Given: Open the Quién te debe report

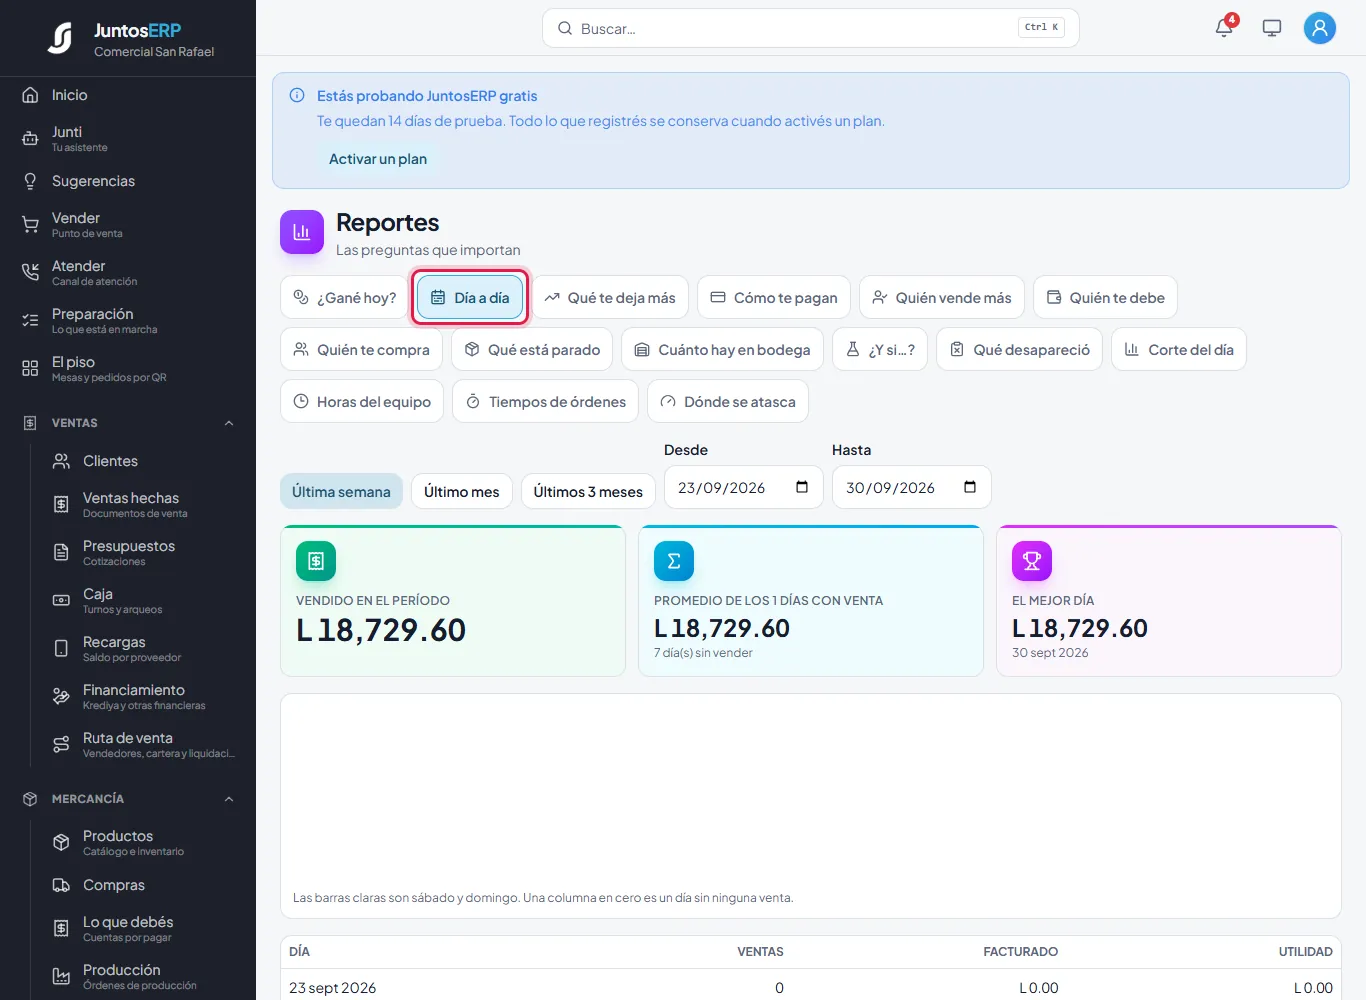Looking at the screenshot, I should click(x=1106, y=297).
